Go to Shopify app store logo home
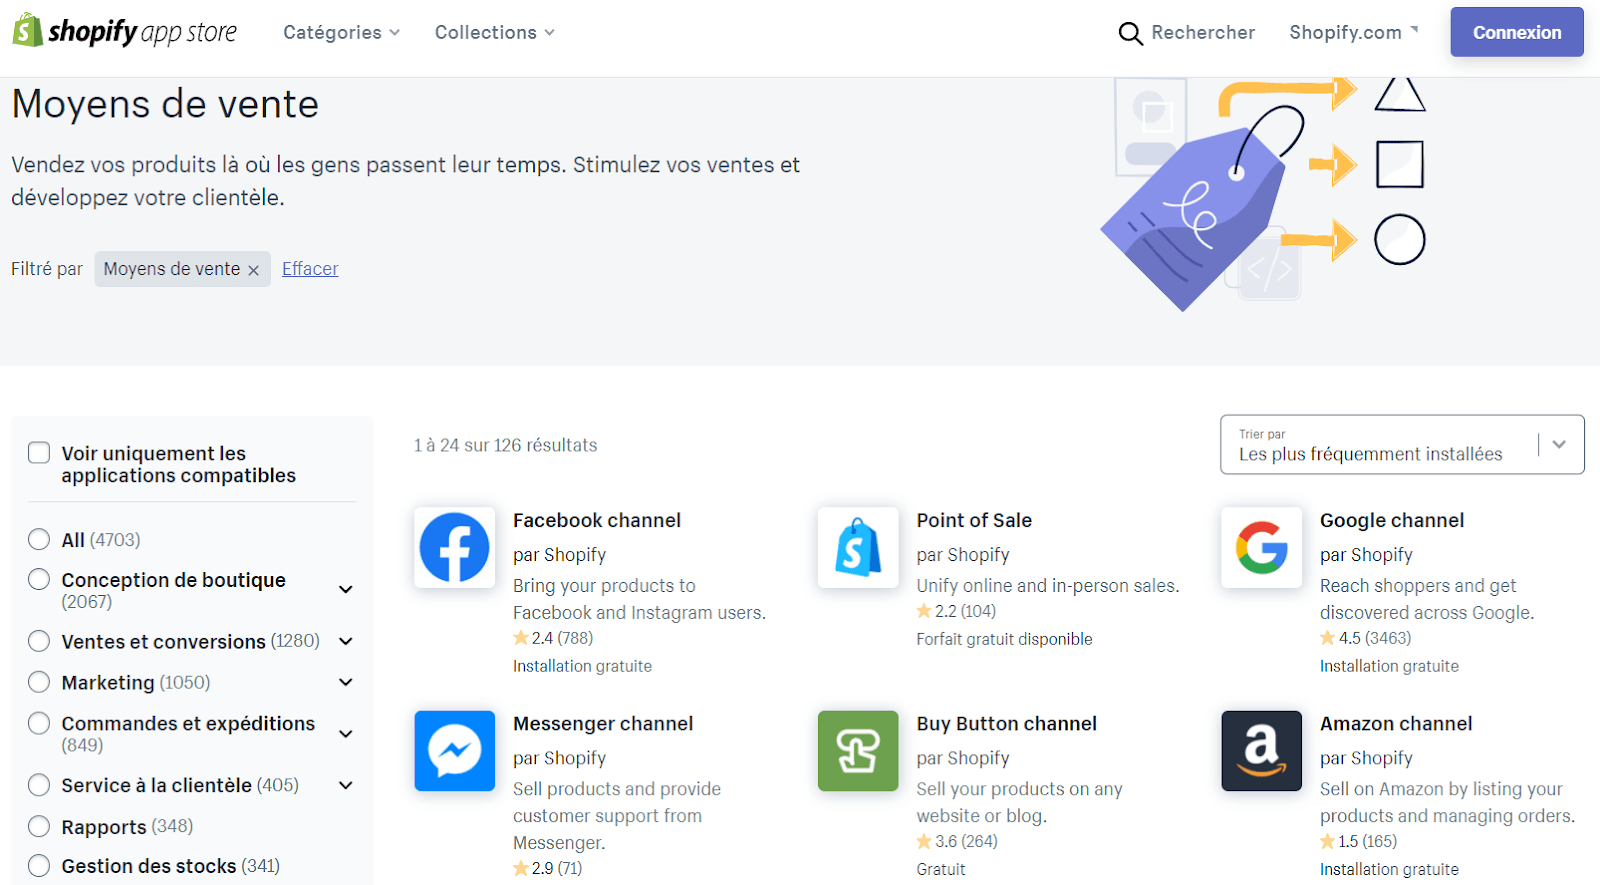 (x=125, y=32)
